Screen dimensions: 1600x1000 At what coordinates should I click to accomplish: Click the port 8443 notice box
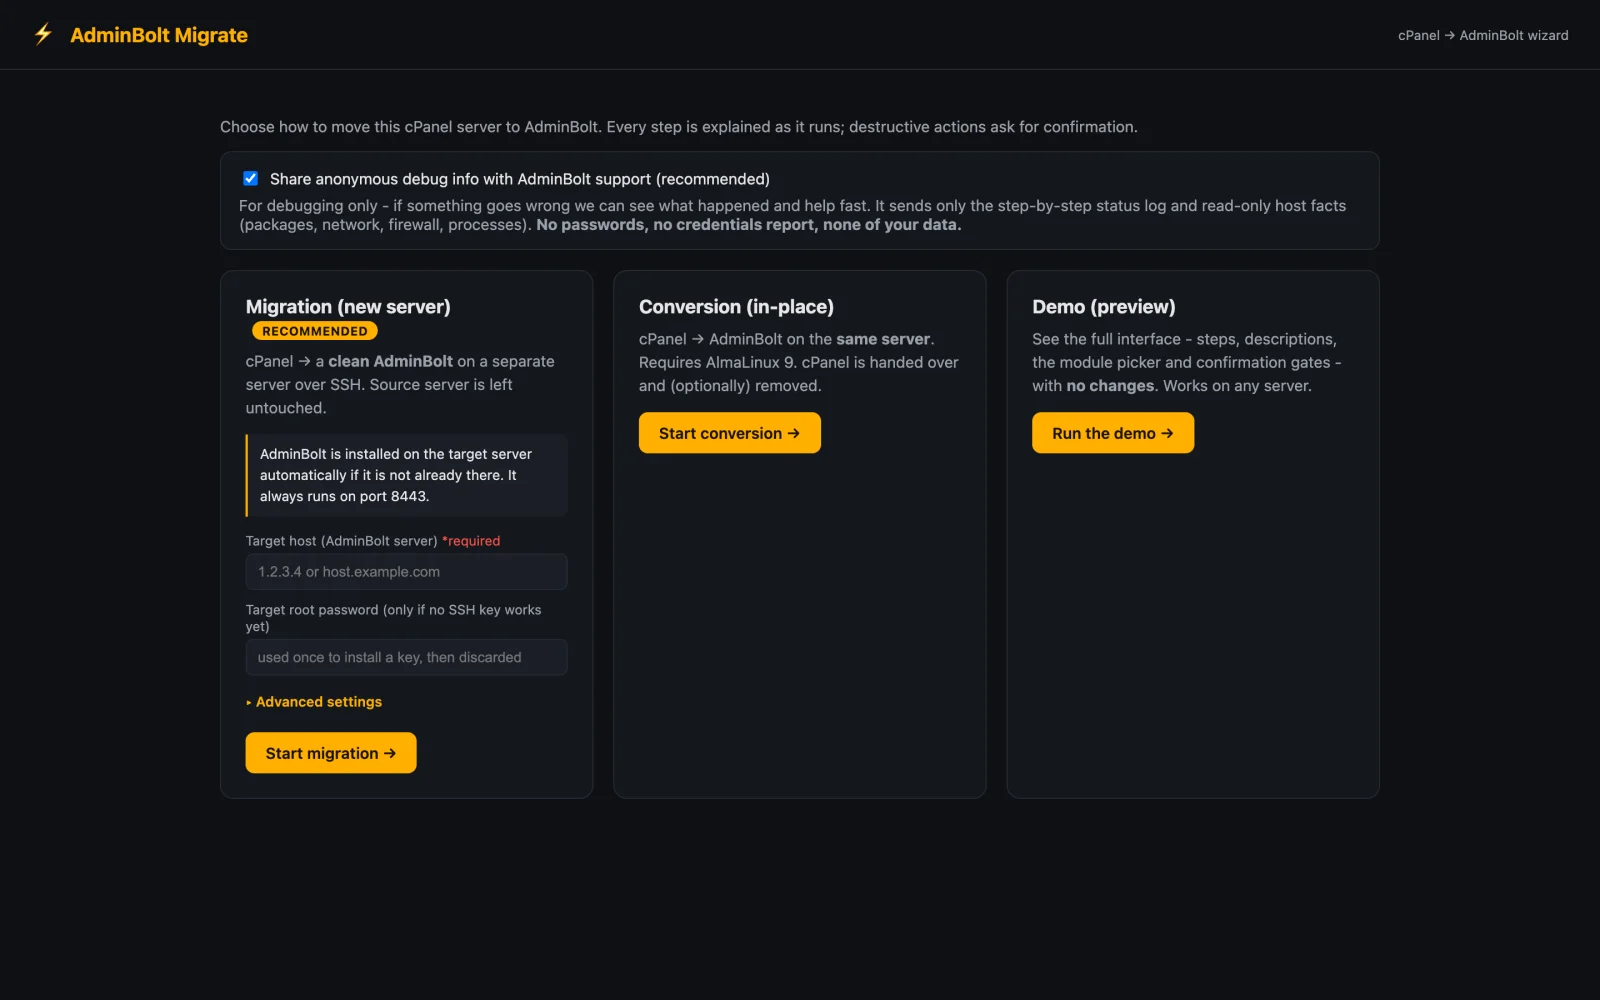406,475
